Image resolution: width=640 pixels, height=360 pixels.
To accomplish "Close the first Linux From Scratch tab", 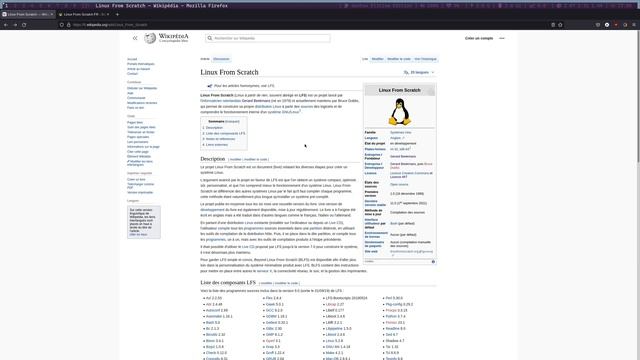I will 52,14.
